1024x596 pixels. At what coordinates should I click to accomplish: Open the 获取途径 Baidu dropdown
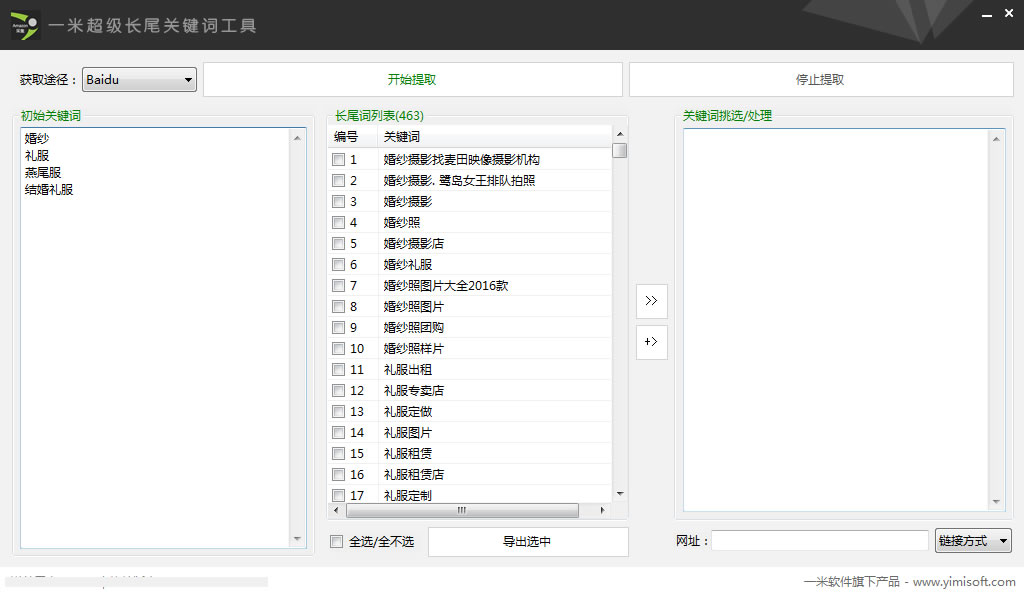coord(139,80)
